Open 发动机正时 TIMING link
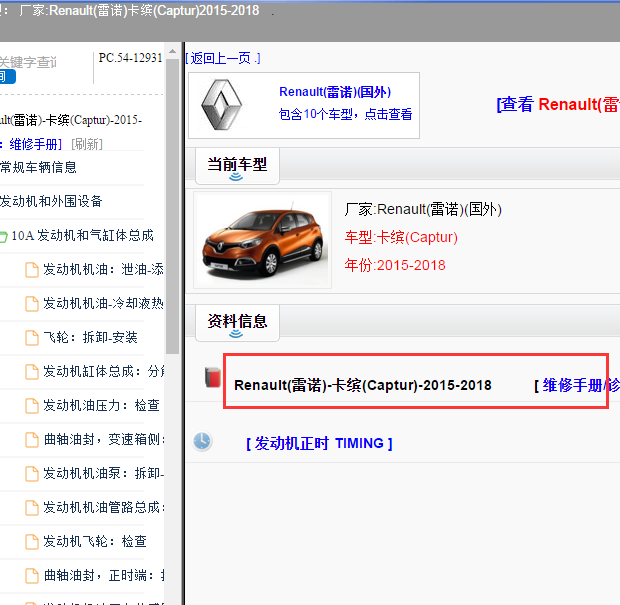Viewport: 620px width, 605px height. pos(319,443)
